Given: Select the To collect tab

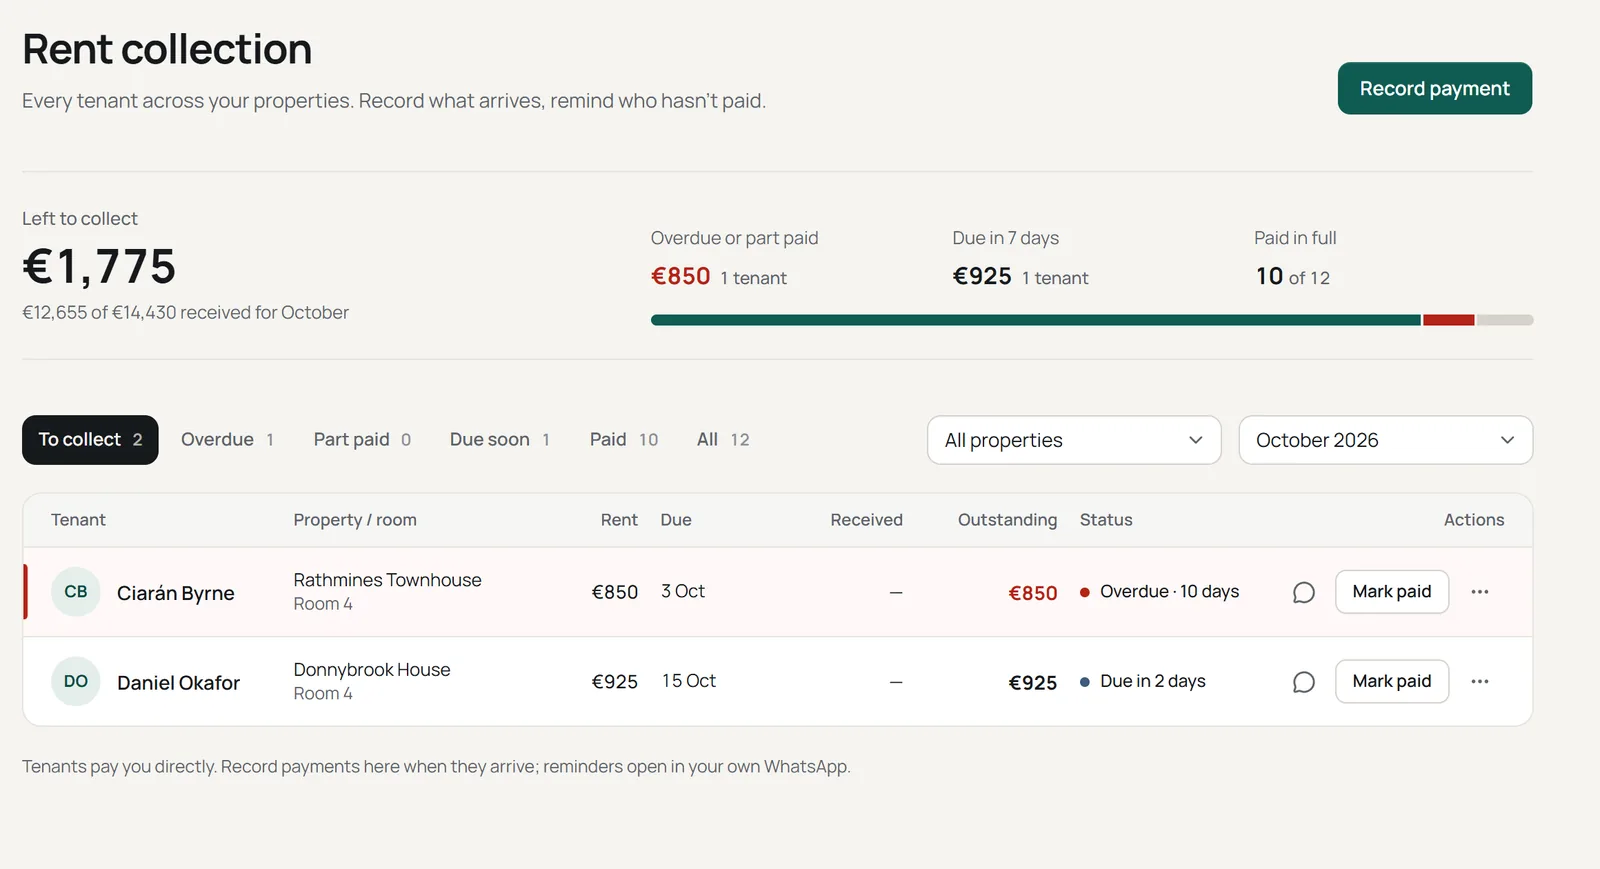Looking at the screenshot, I should [x=90, y=440].
